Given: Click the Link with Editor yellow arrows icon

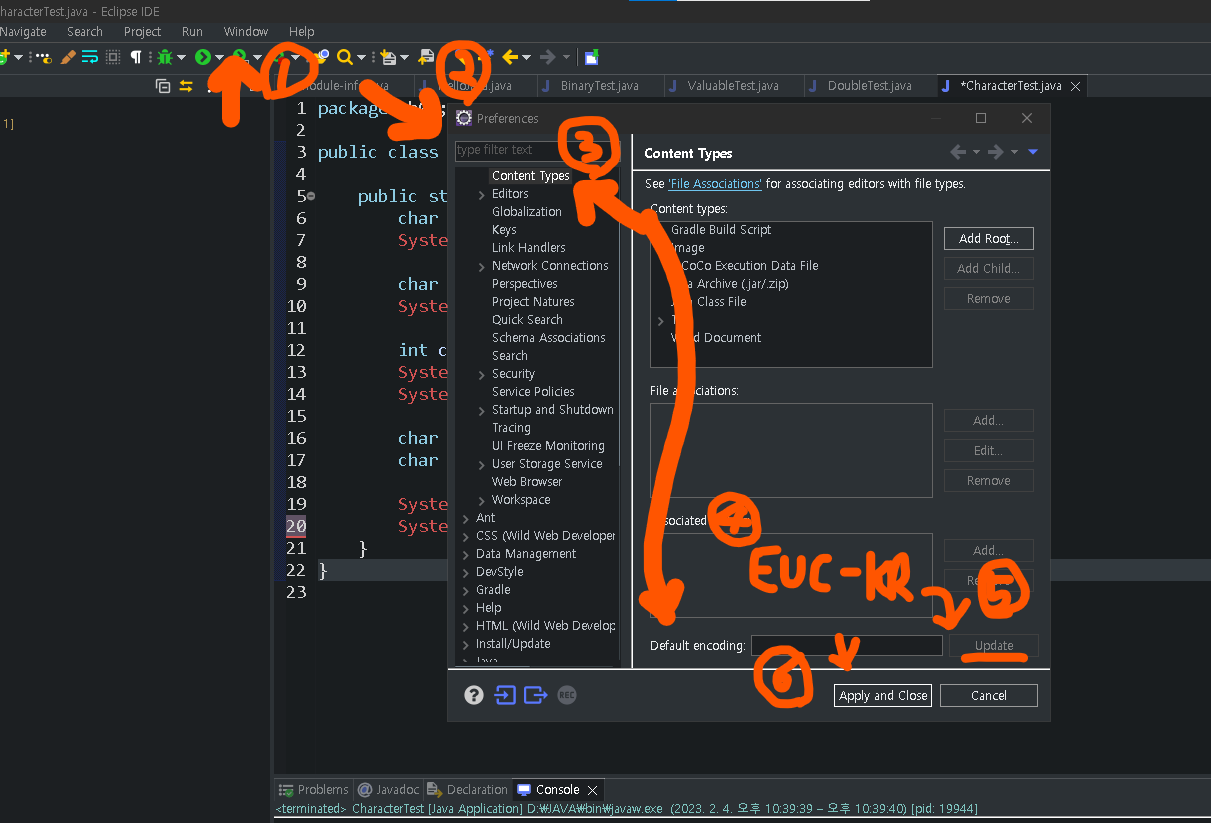Looking at the screenshot, I should (186, 86).
